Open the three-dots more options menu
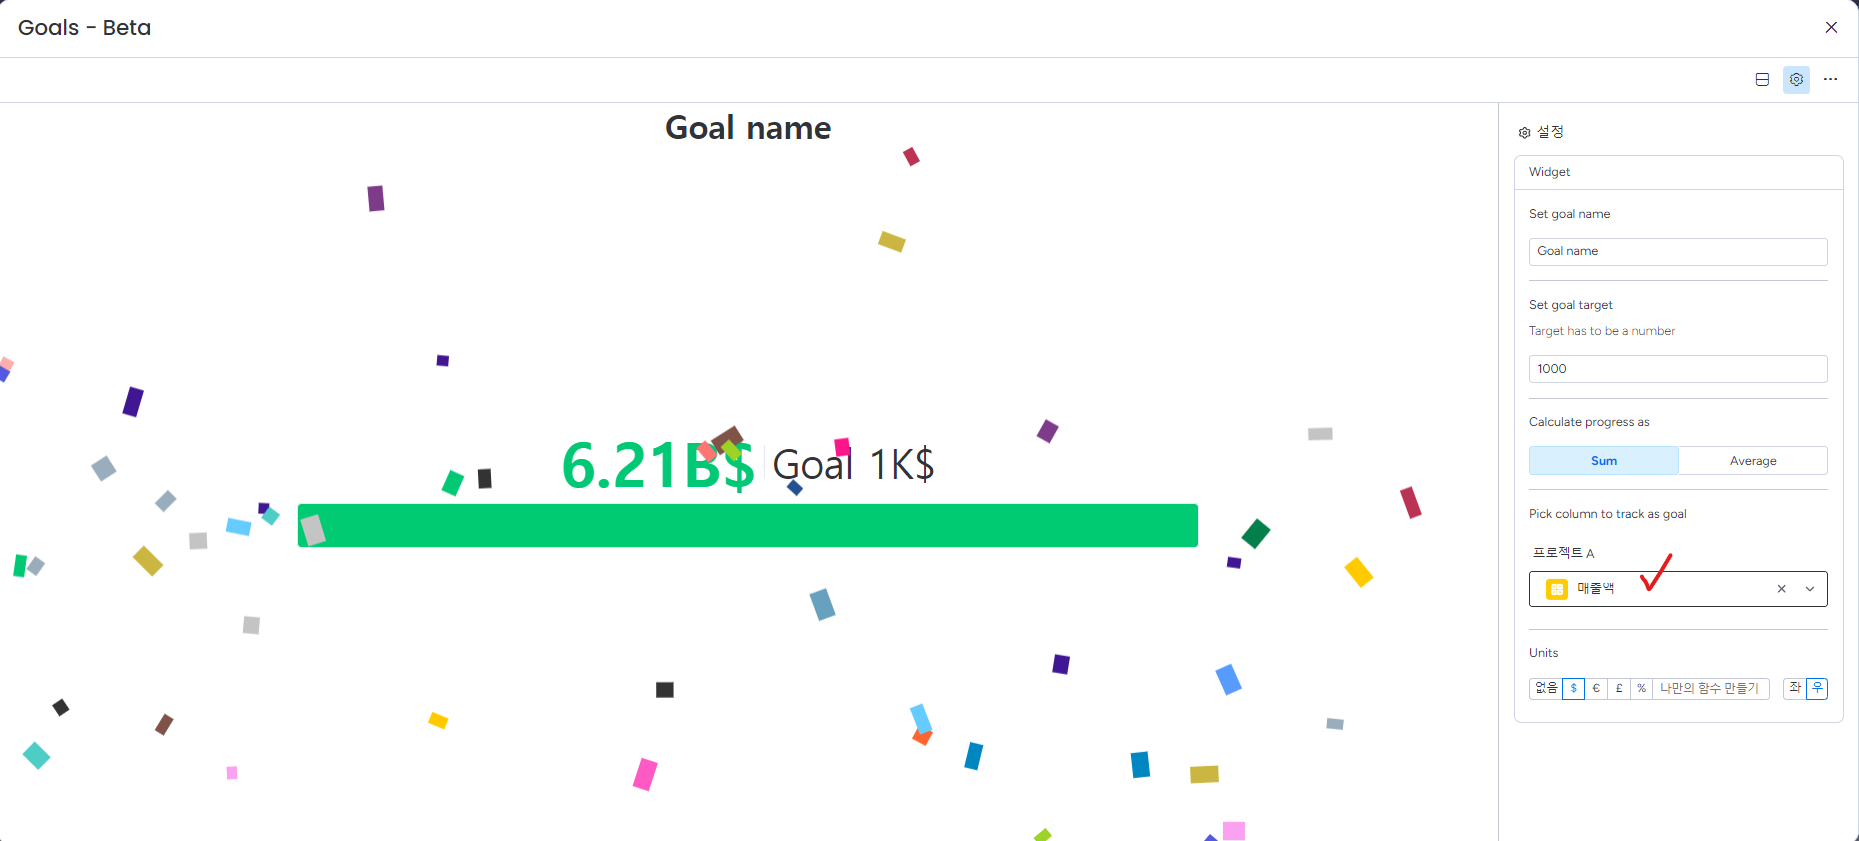 coord(1830,80)
